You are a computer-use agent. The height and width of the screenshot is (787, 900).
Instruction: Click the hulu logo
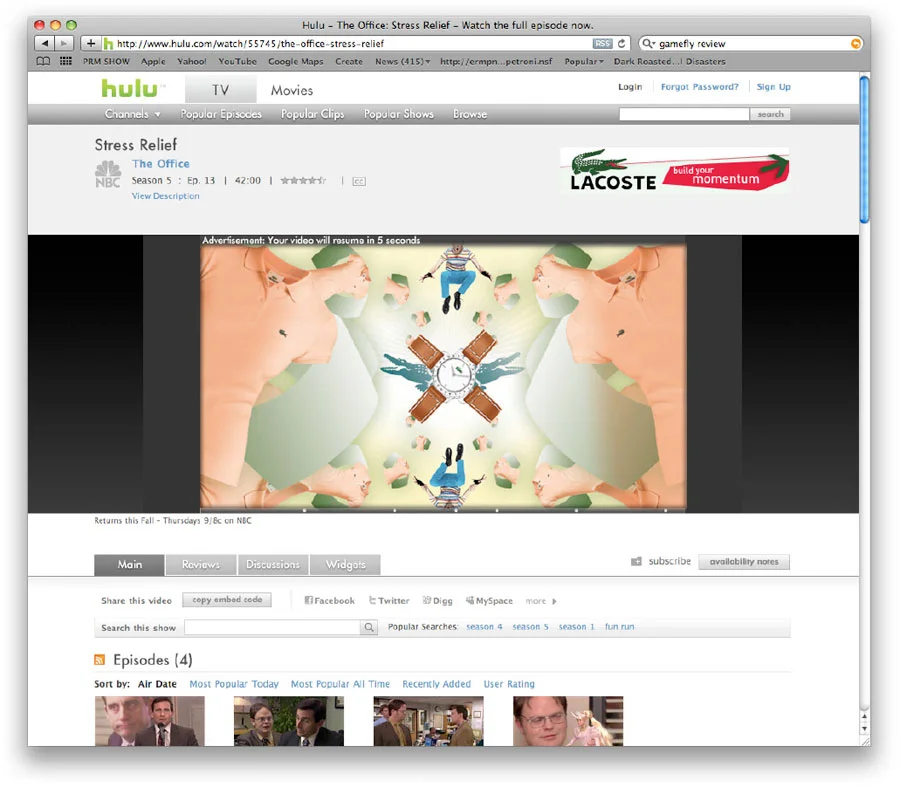point(131,88)
